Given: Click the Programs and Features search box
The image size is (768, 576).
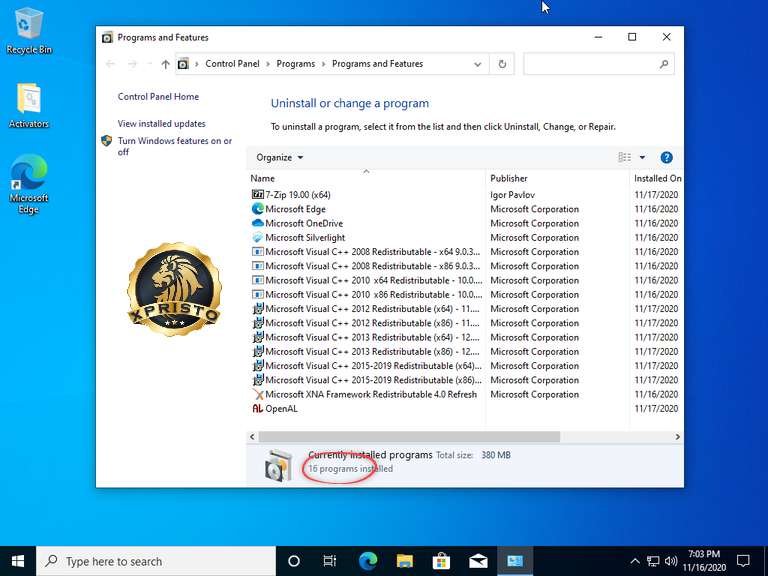Looking at the screenshot, I should coord(599,64).
